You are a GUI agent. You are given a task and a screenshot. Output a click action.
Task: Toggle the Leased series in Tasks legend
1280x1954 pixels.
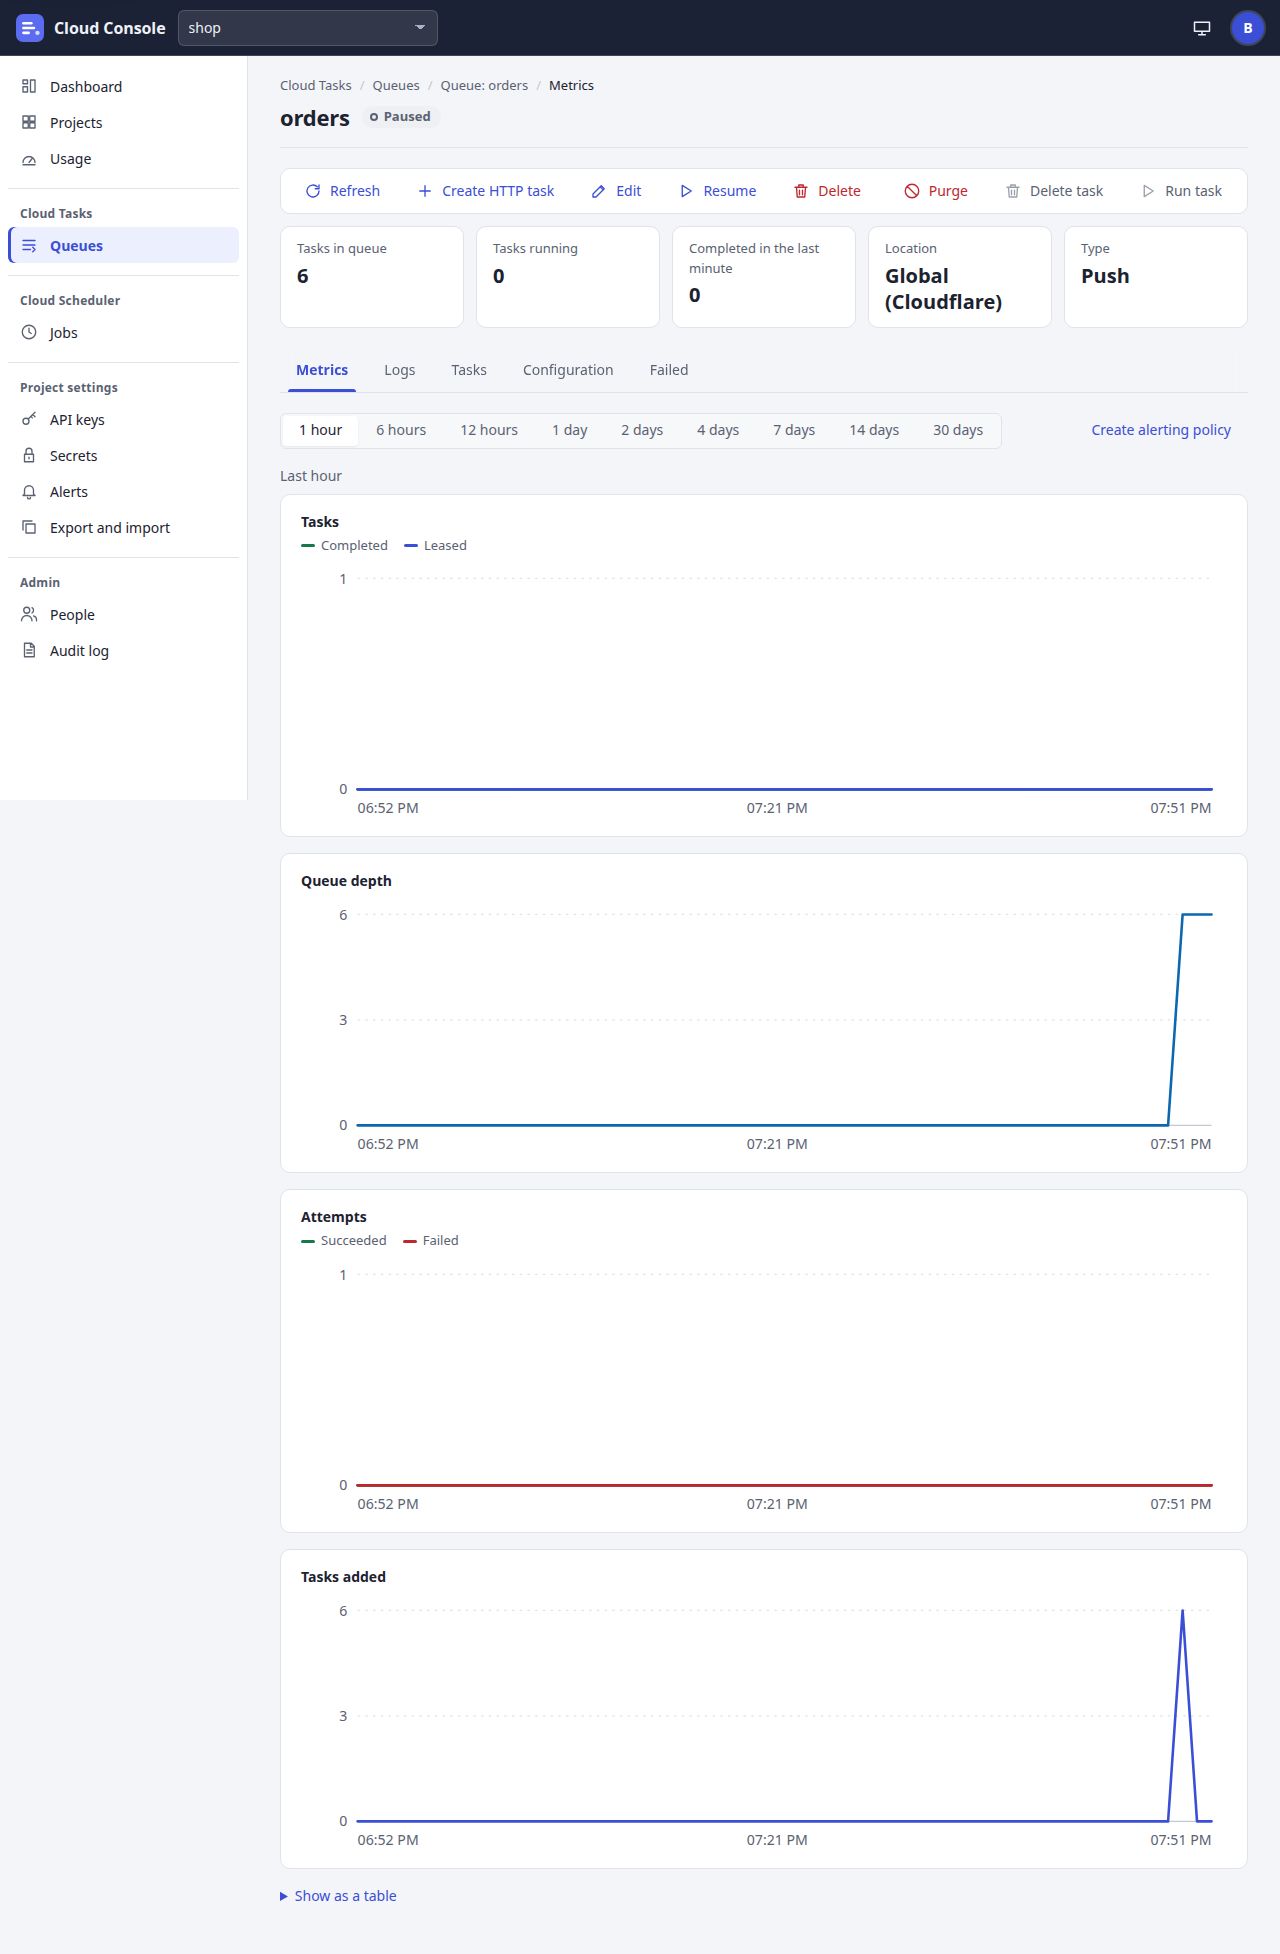pos(435,546)
